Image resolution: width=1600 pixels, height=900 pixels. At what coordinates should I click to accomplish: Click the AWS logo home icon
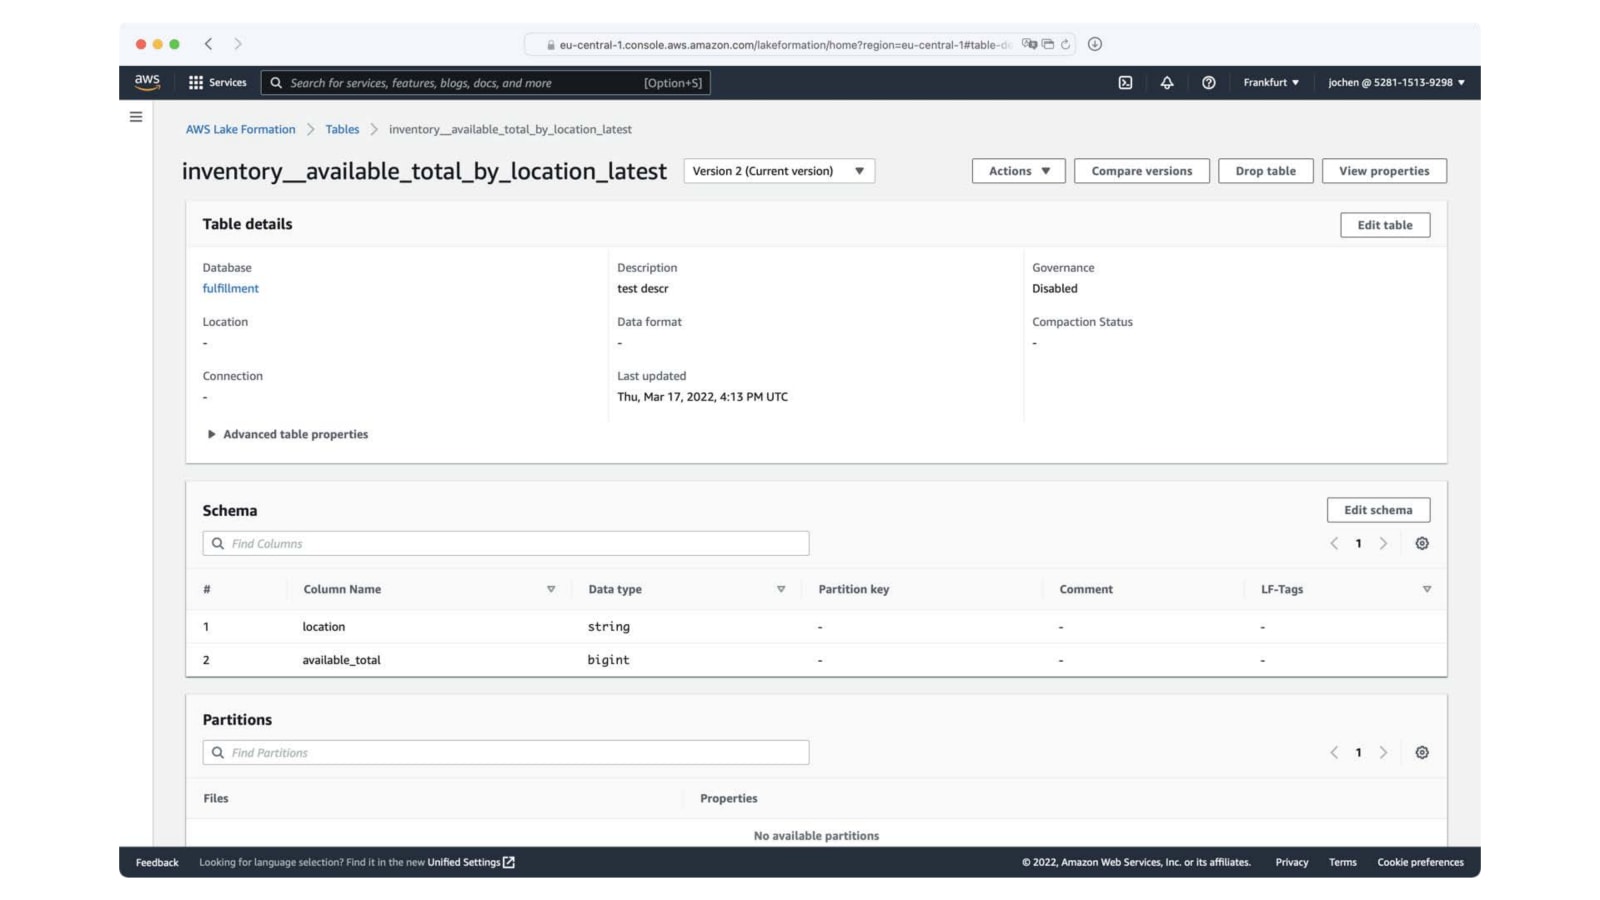tap(147, 82)
